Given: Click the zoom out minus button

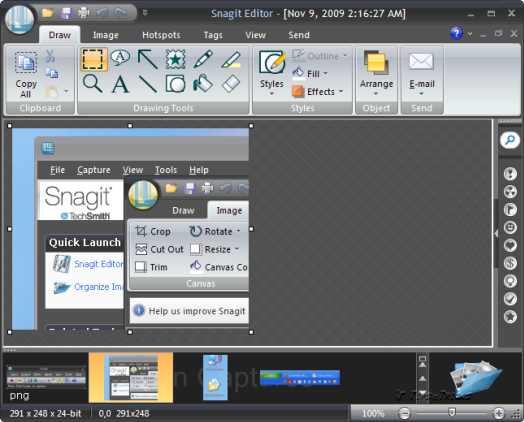Looking at the screenshot, I should click(404, 413).
